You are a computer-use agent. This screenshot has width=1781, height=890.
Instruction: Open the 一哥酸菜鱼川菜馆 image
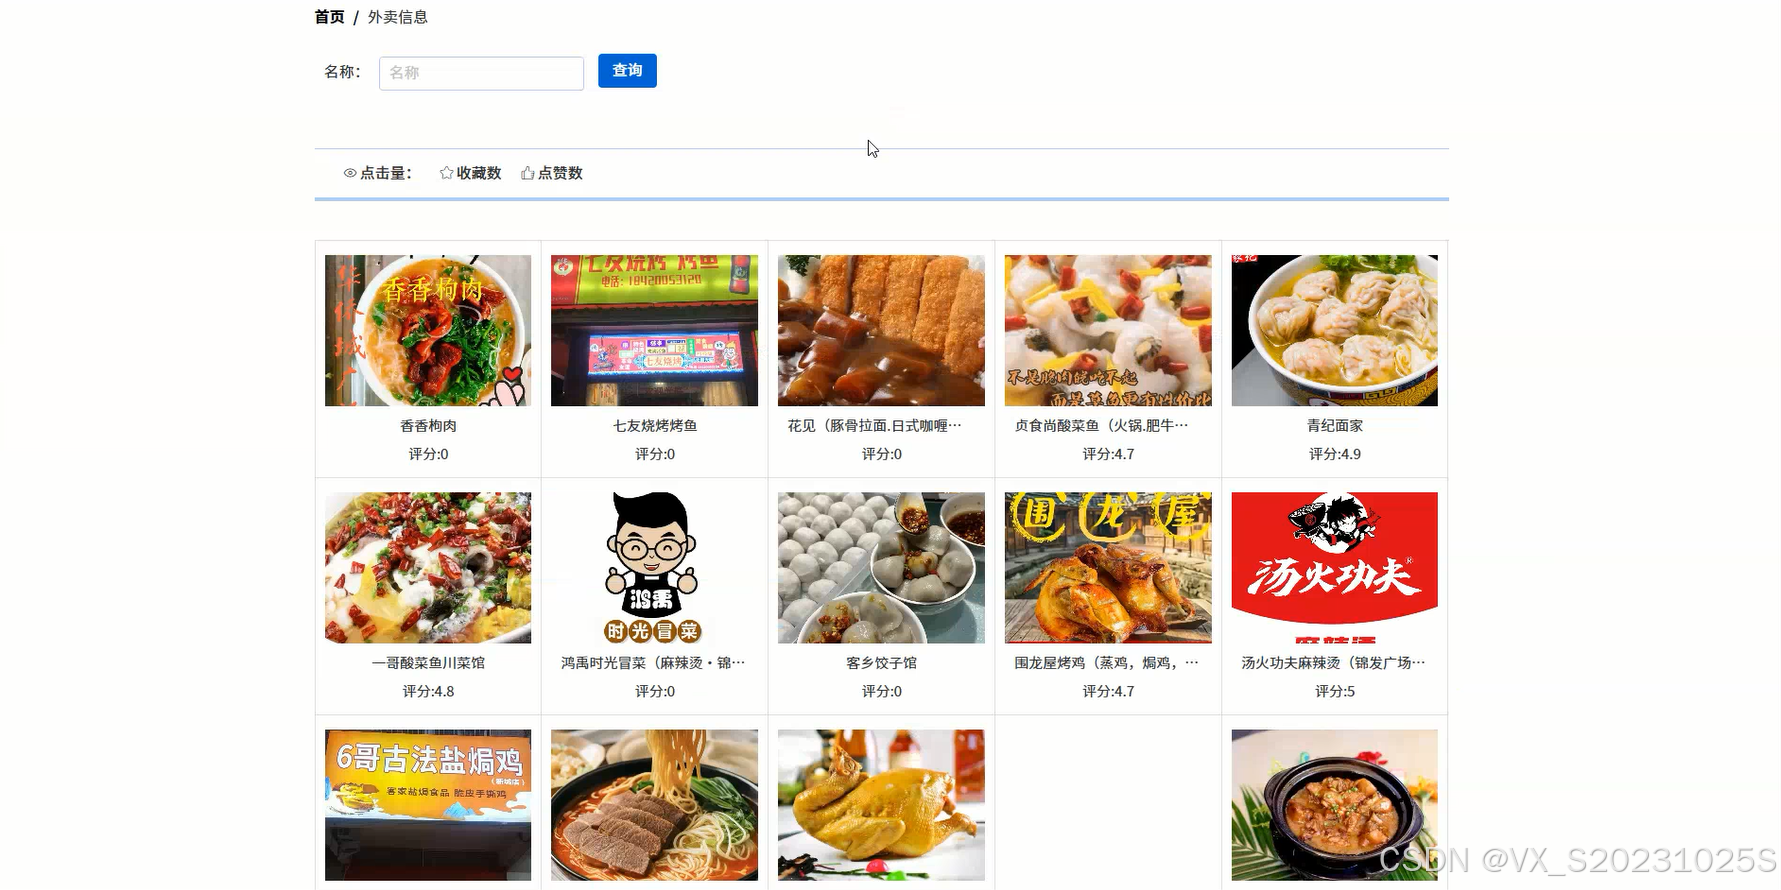point(428,567)
